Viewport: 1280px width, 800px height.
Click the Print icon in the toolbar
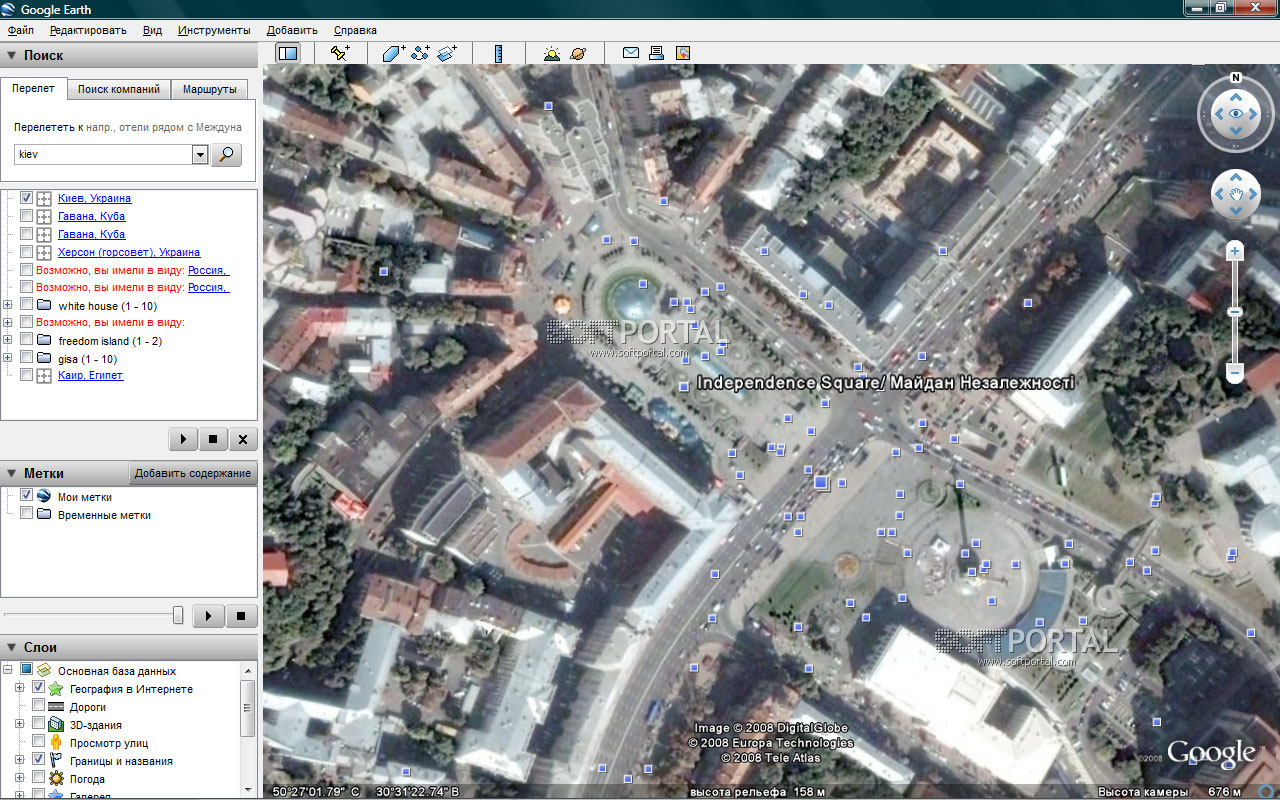click(x=657, y=53)
